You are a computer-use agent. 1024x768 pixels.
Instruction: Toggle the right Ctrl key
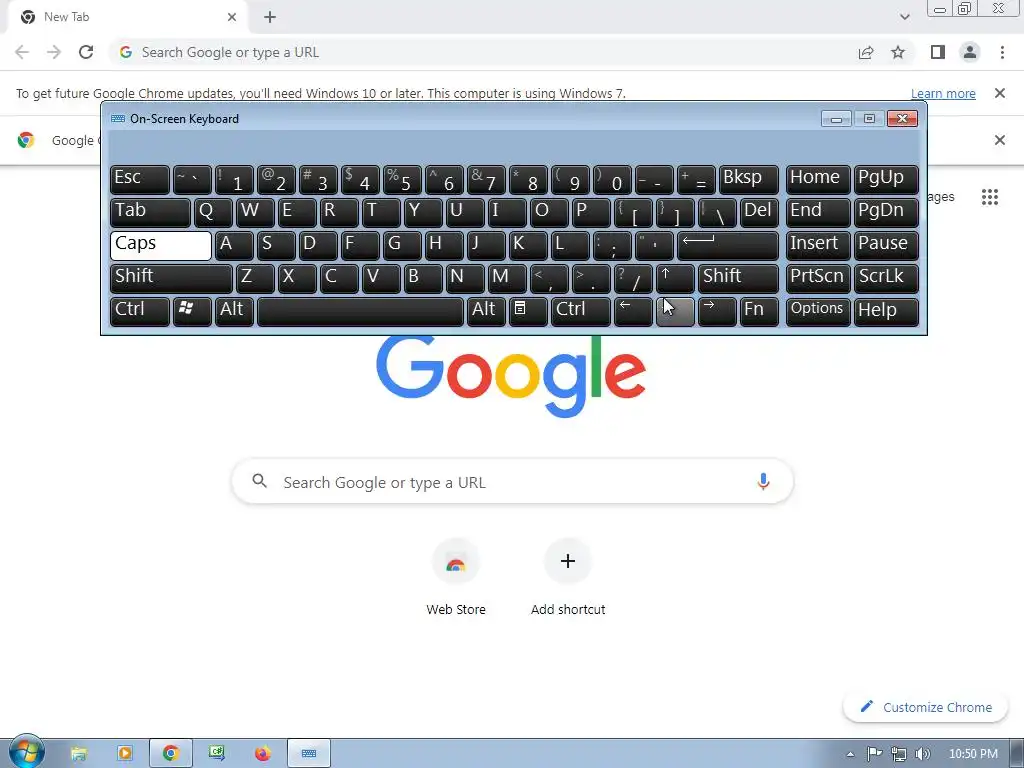click(581, 311)
